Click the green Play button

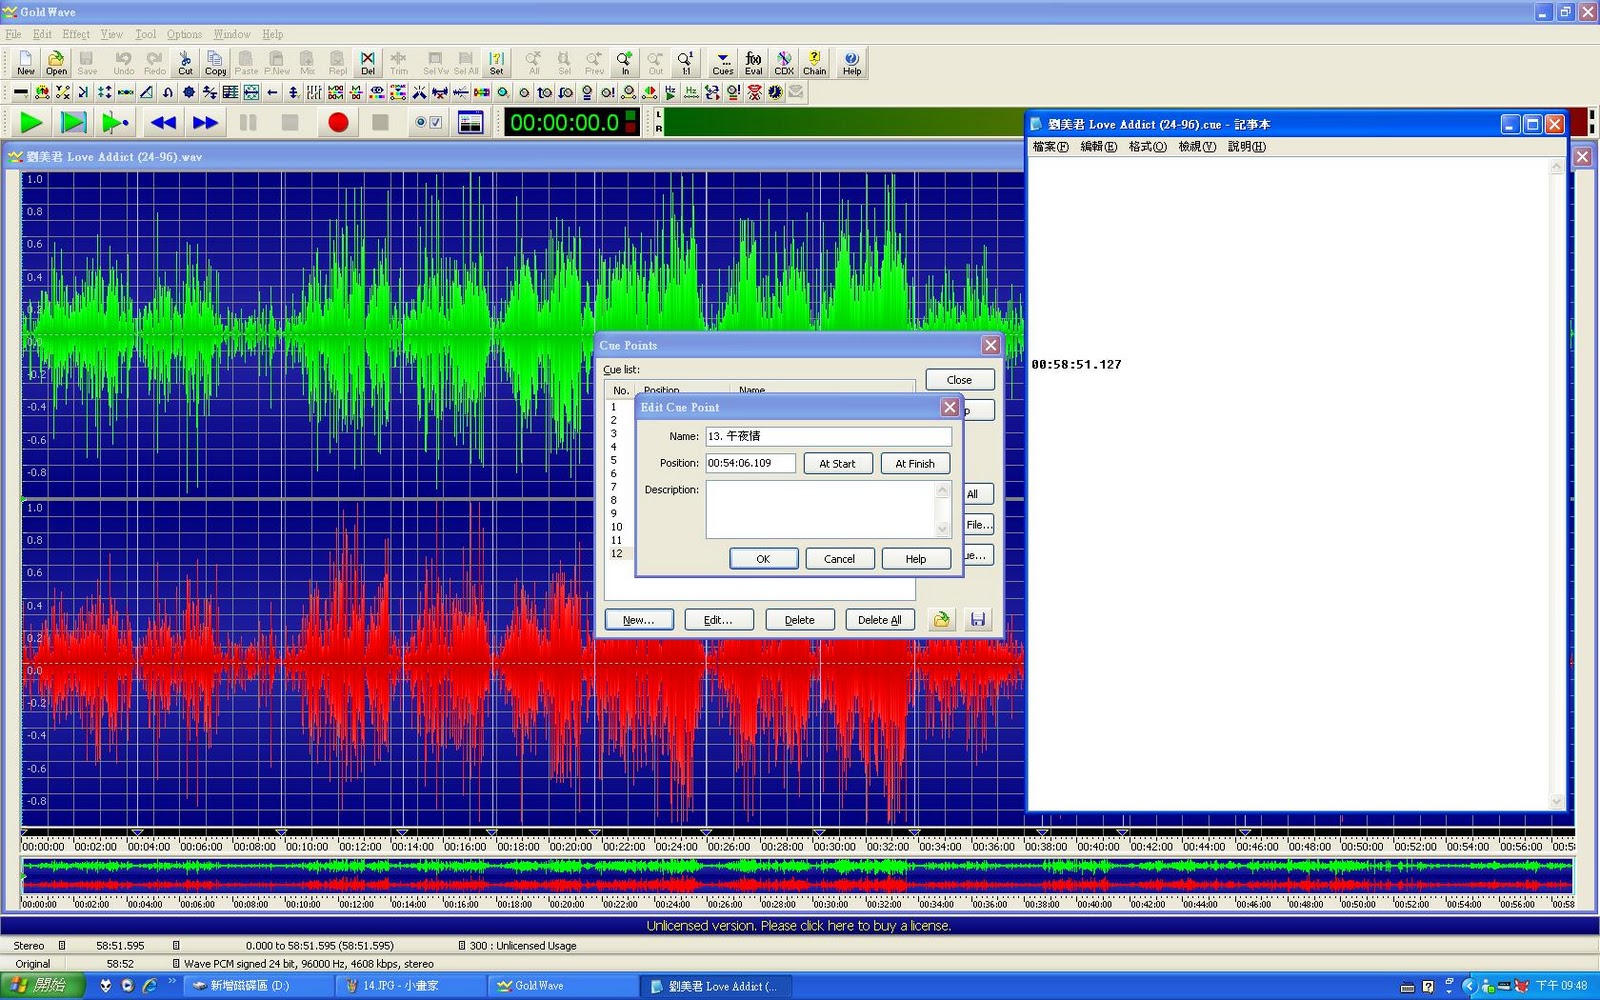pyautogui.click(x=31, y=123)
